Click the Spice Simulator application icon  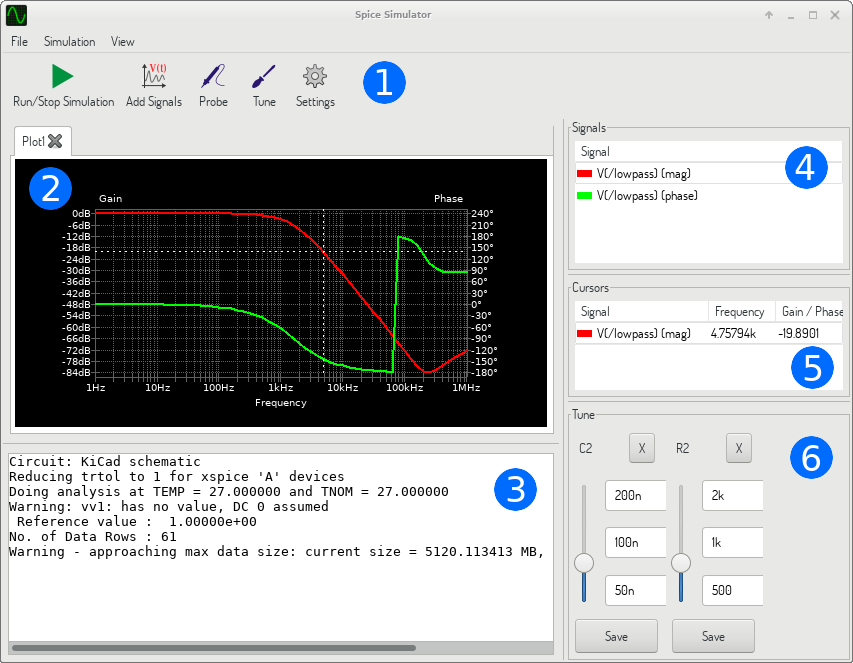click(16, 14)
